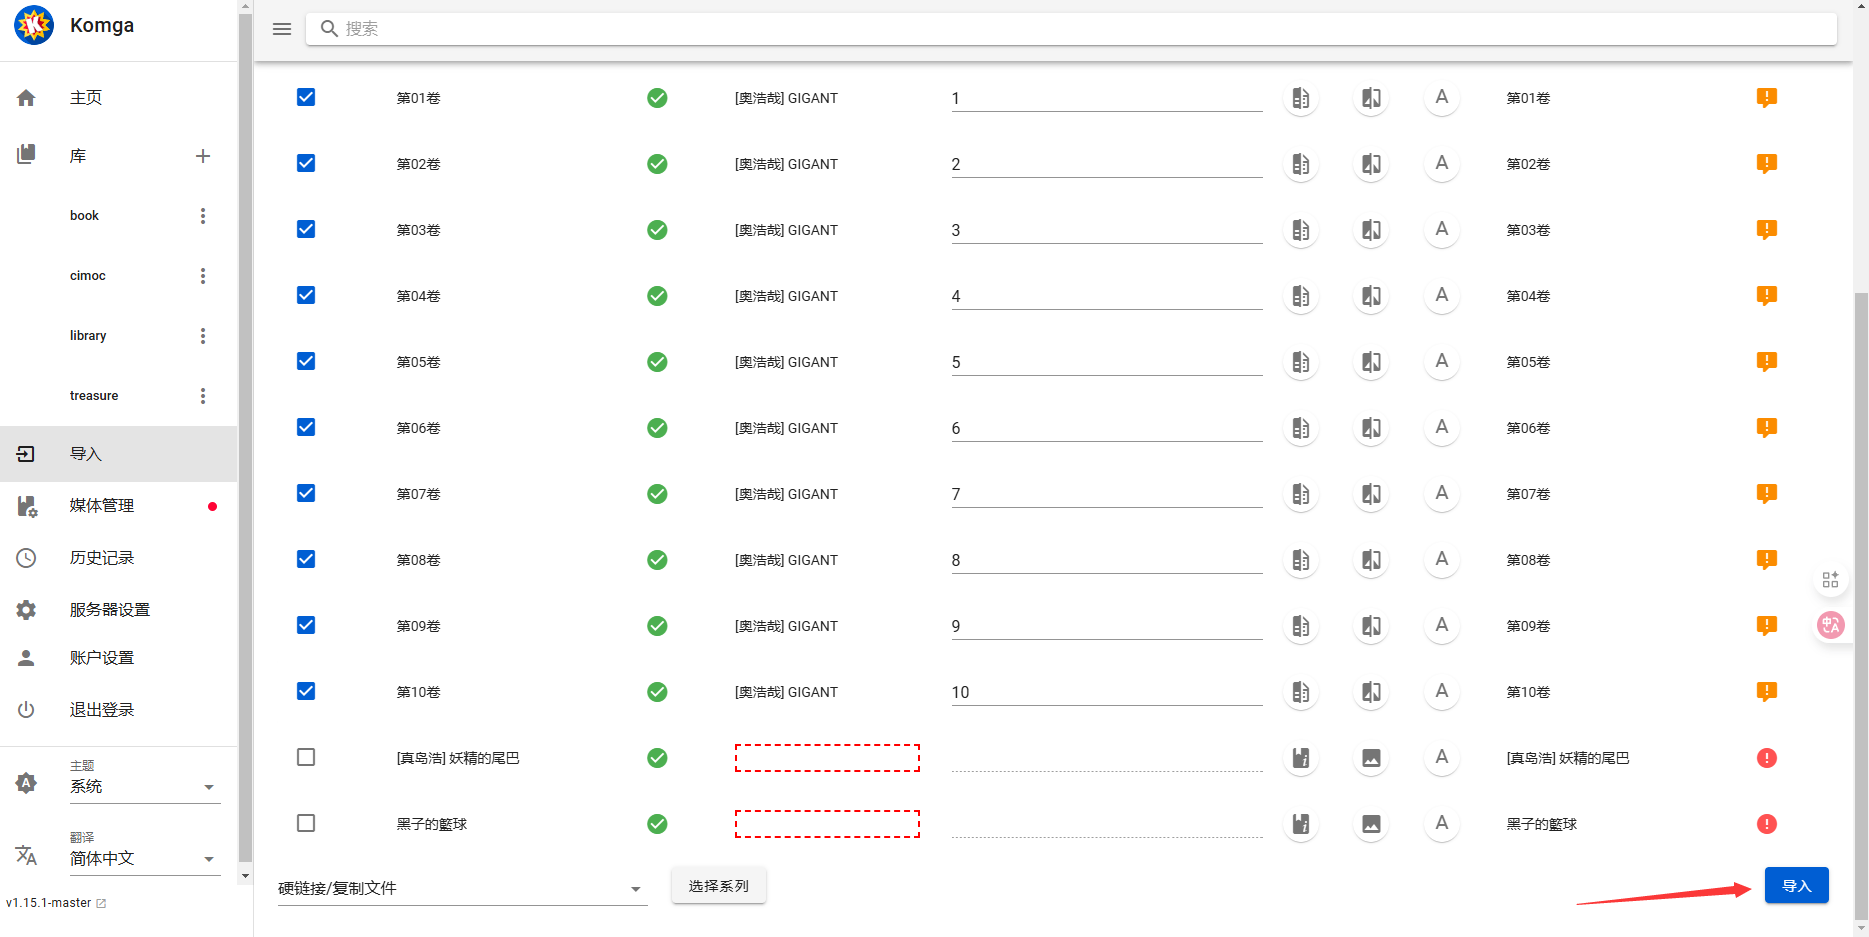Click orange warning icon in 第07卷 row
Image resolution: width=1869 pixels, height=937 pixels.
coord(1766,493)
